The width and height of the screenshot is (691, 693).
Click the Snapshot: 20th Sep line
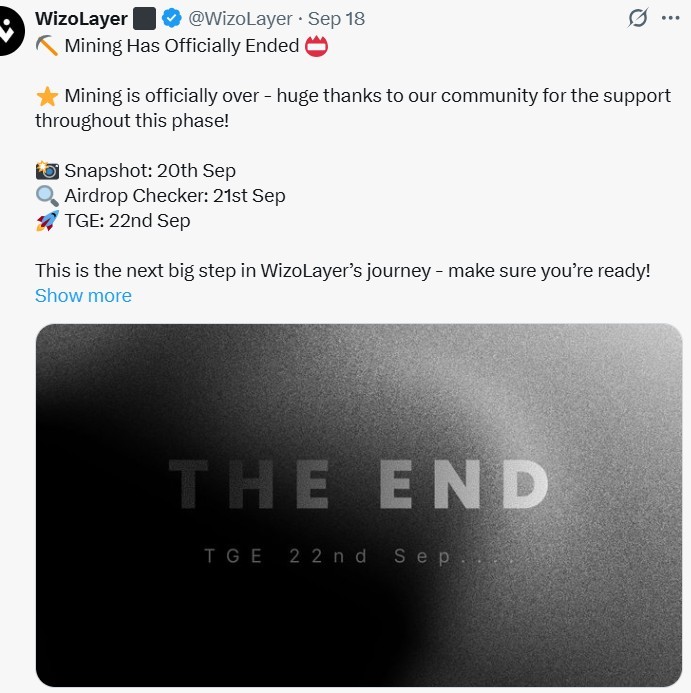150,171
